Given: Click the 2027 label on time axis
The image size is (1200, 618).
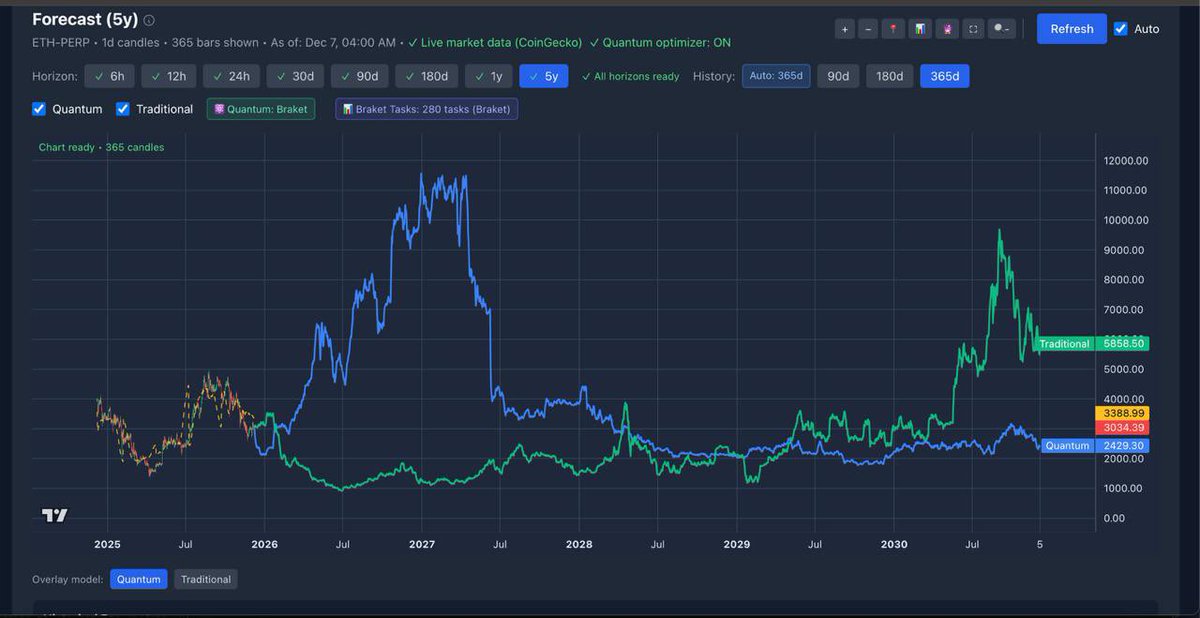Looking at the screenshot, I should tap(422, 545).
